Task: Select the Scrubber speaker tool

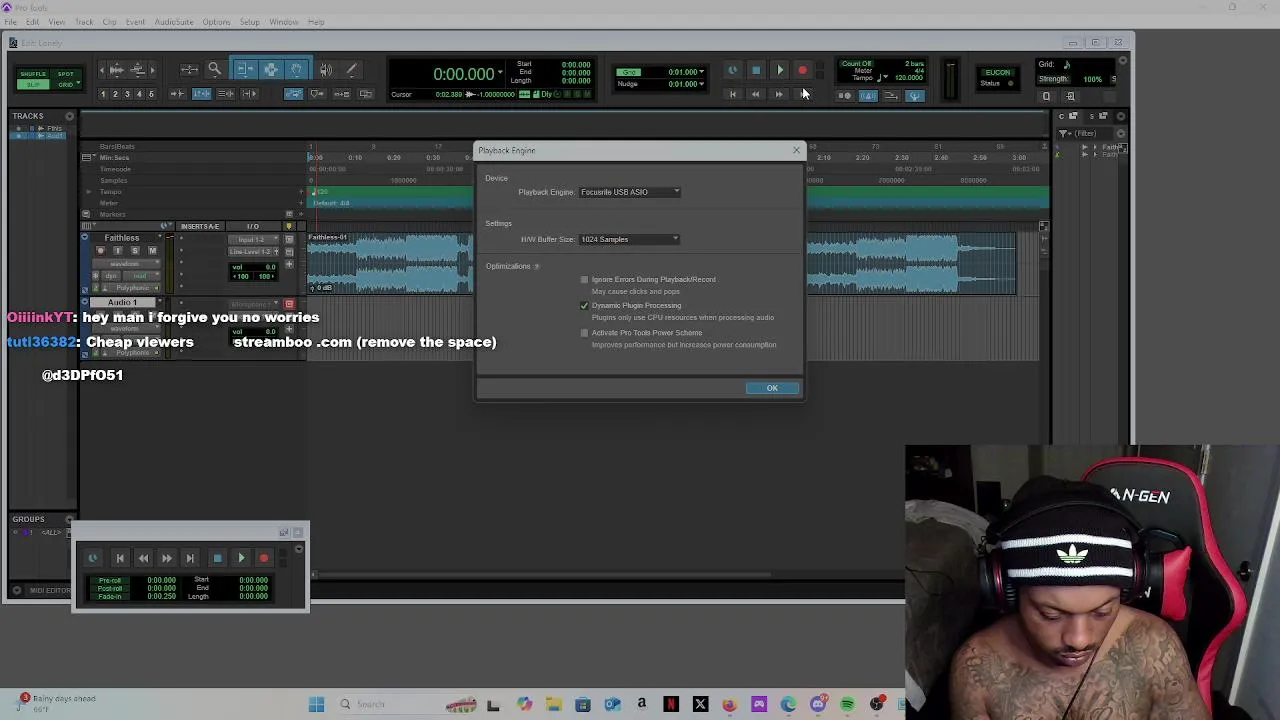Action: pyautogui.click(x=326, y=69)
